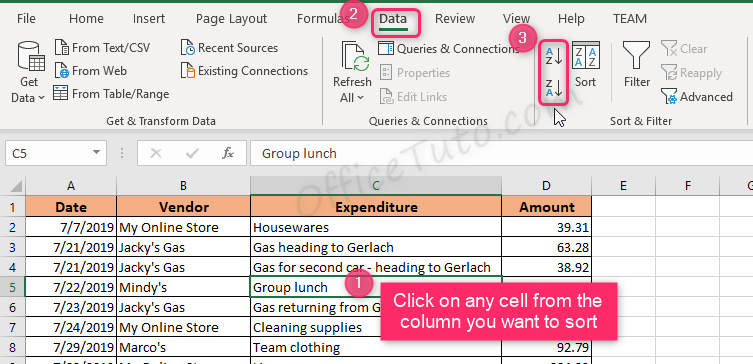Screen dimensions: 753x364
Task: Open the File menu
Action: (26, 19)
